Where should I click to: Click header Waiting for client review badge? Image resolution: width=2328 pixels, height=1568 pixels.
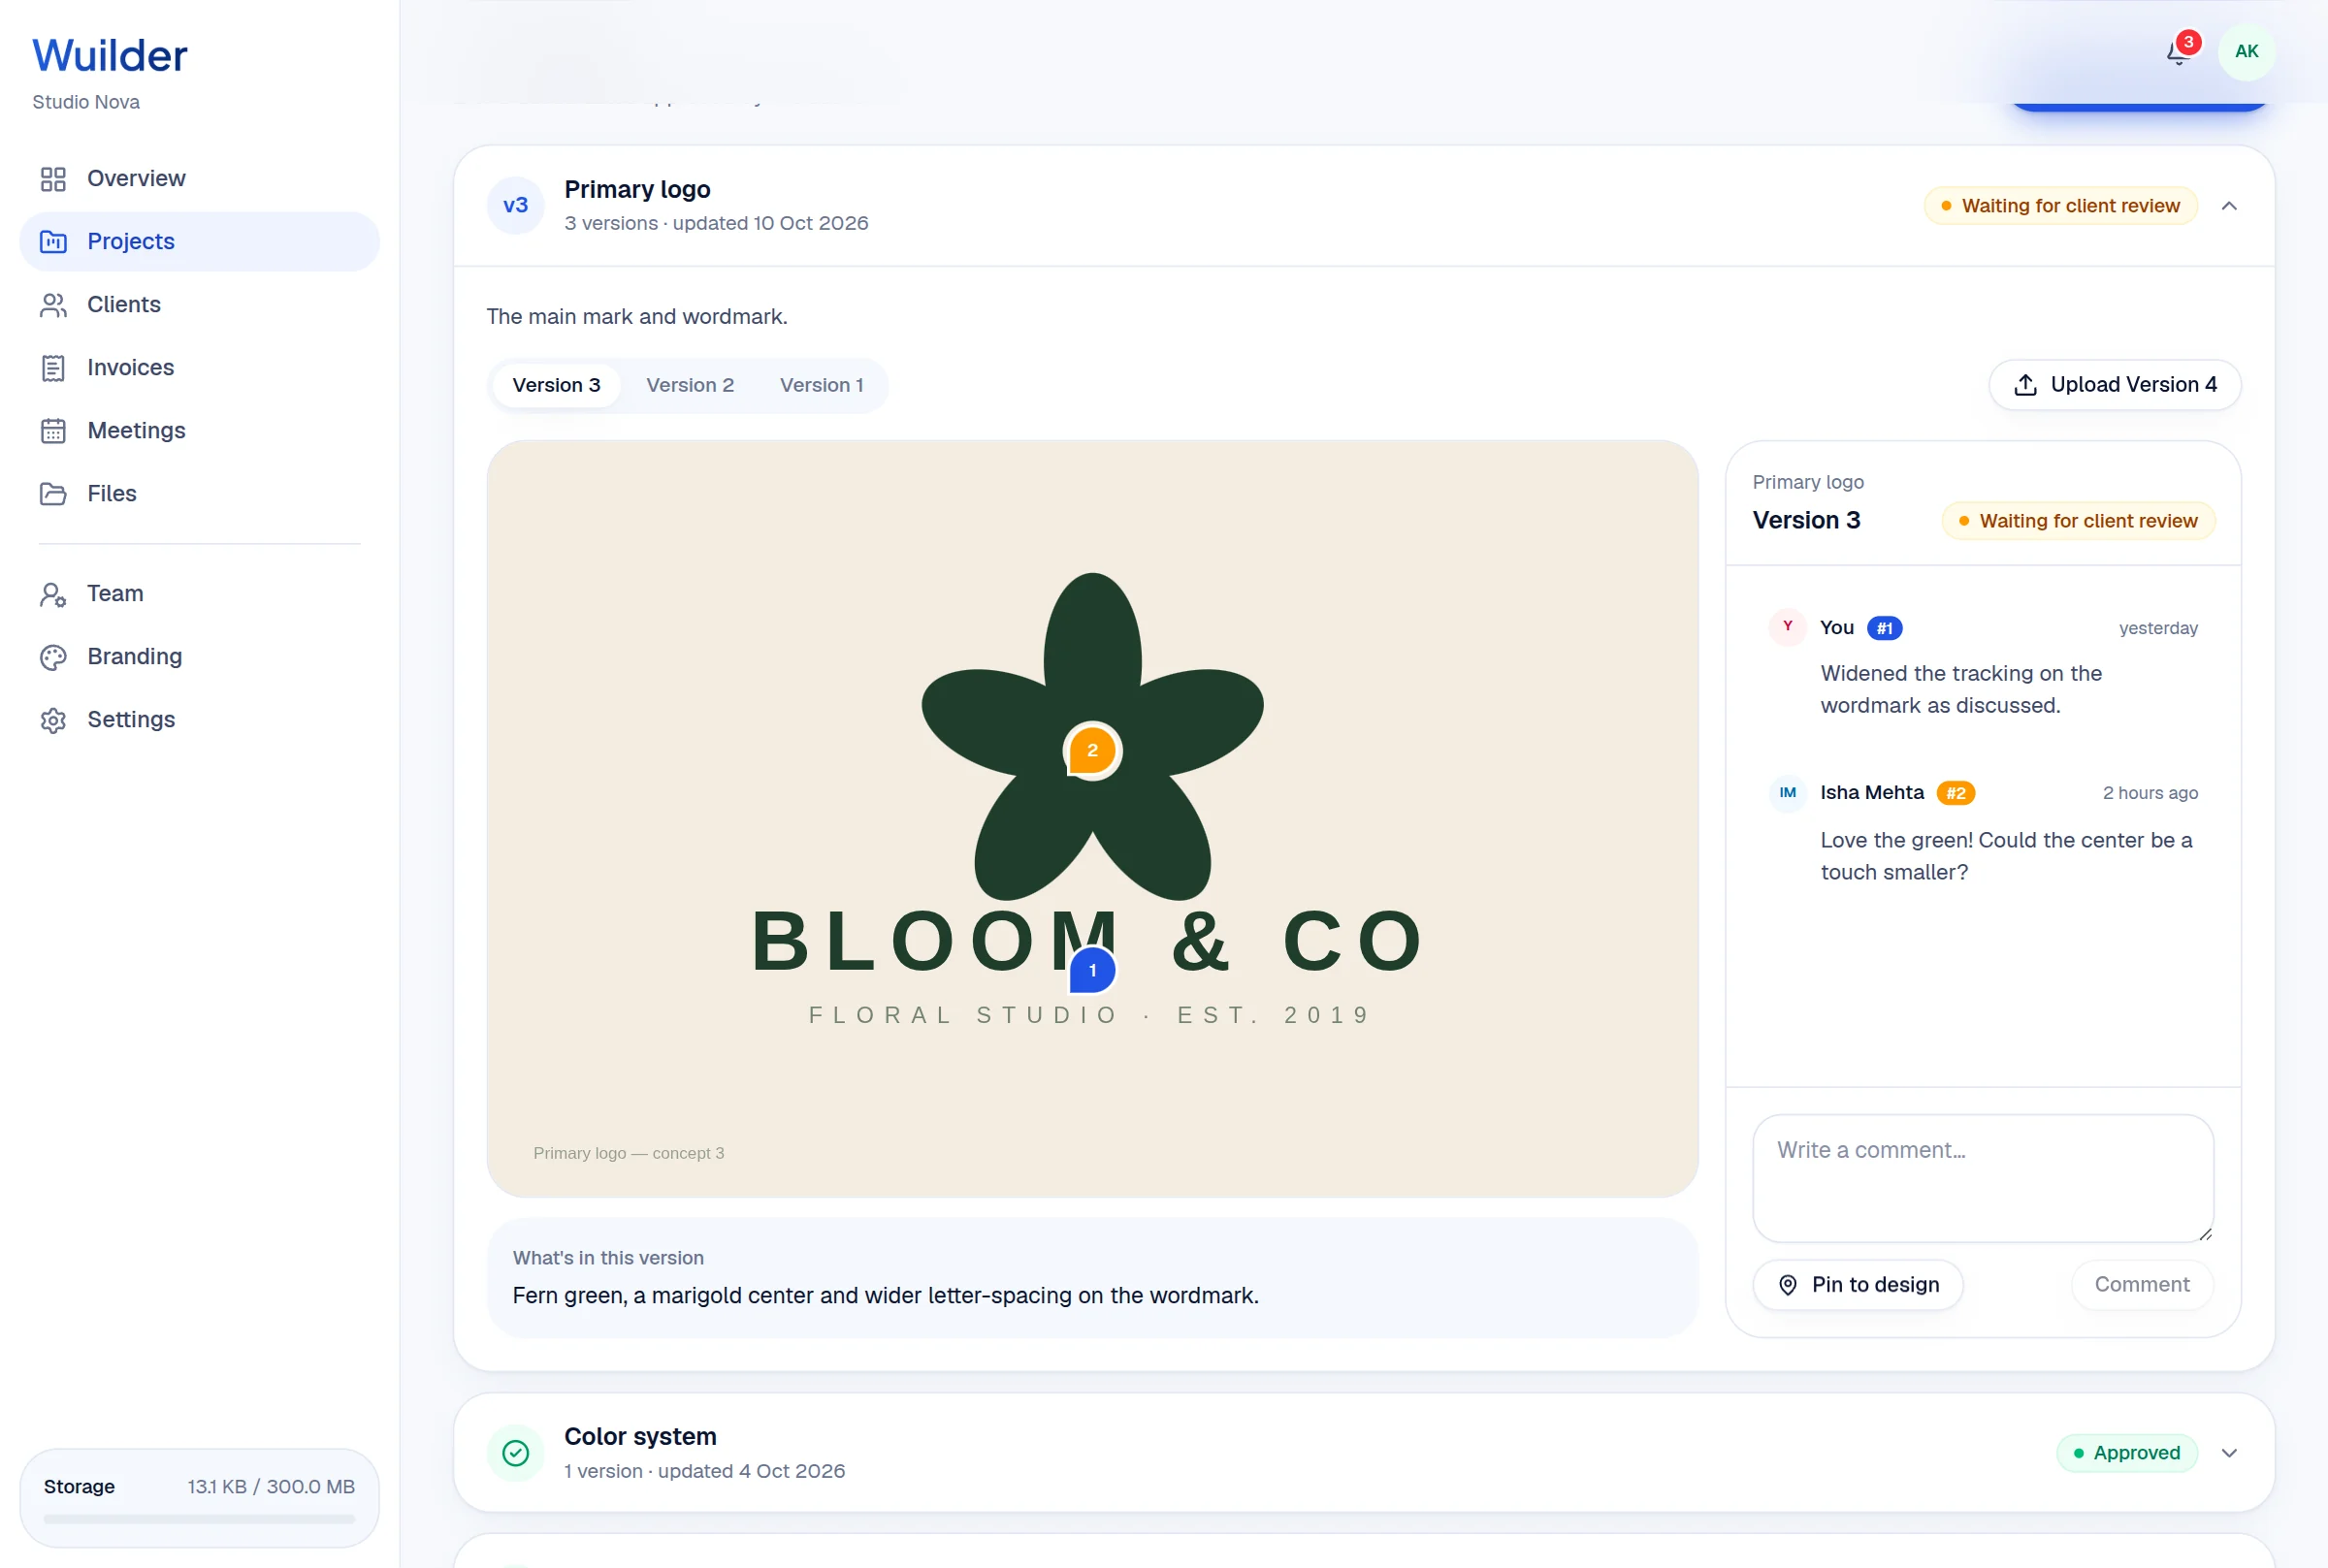[2060, 206]
